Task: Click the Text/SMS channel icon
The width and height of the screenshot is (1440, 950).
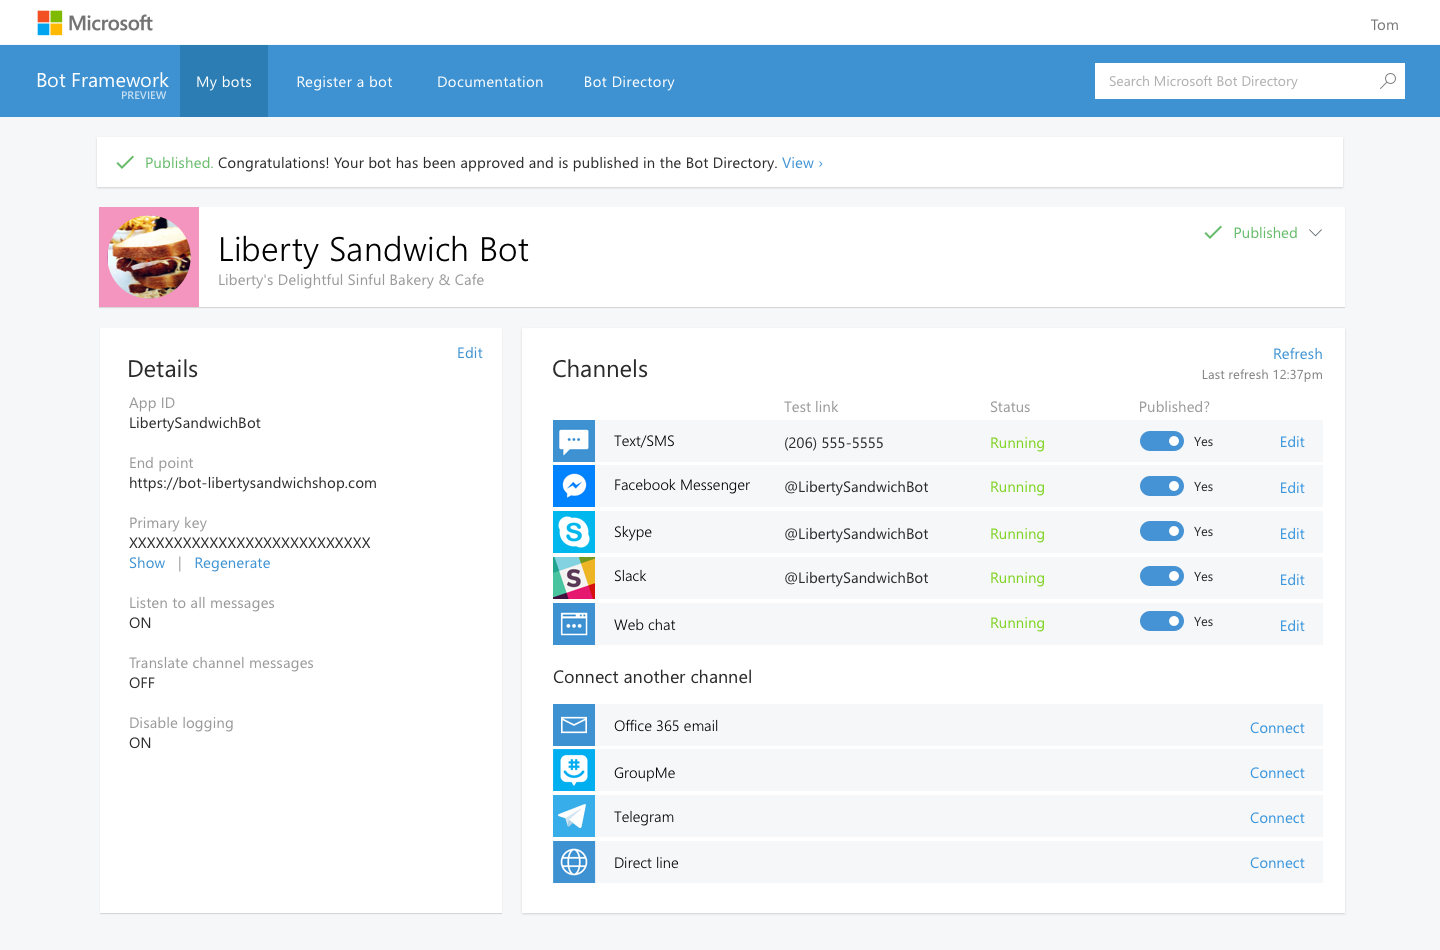Action: click(574, 441)
